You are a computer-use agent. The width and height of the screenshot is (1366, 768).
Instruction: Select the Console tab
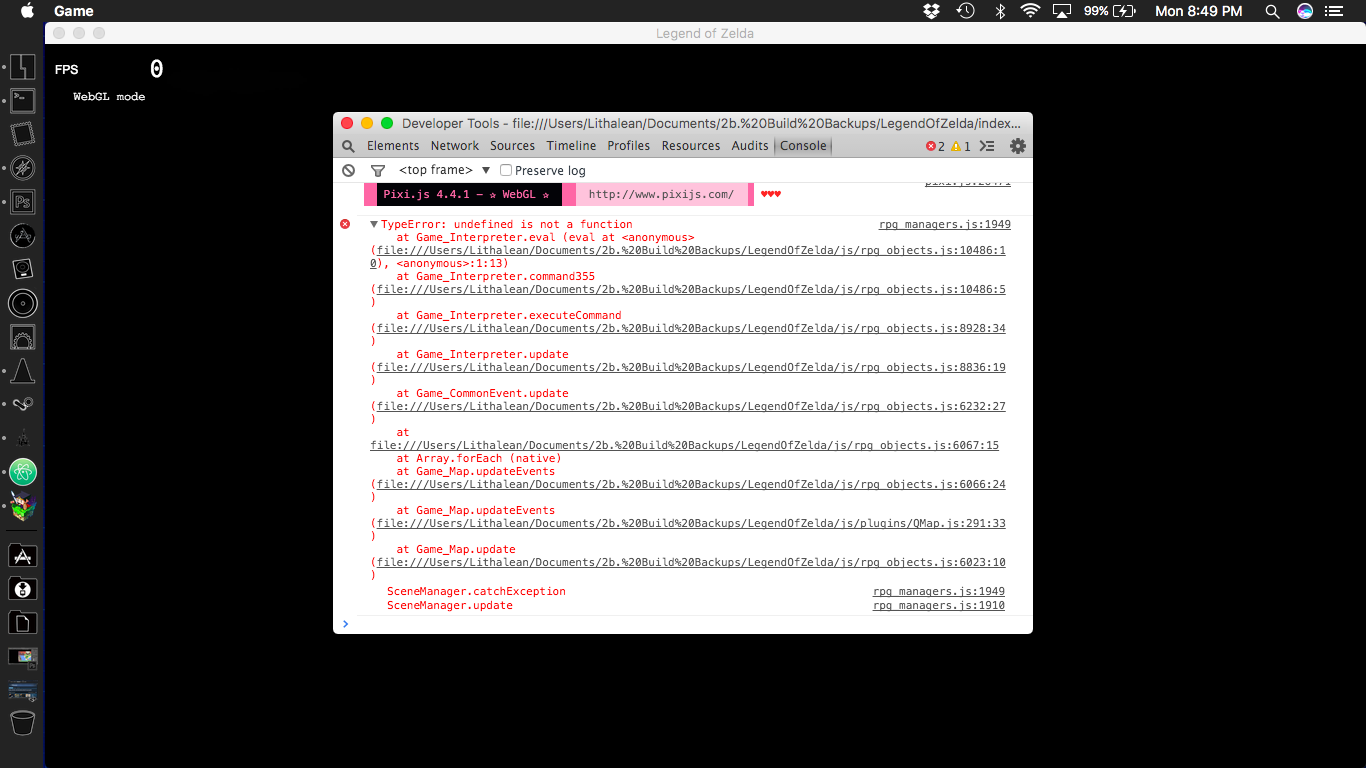803,146
